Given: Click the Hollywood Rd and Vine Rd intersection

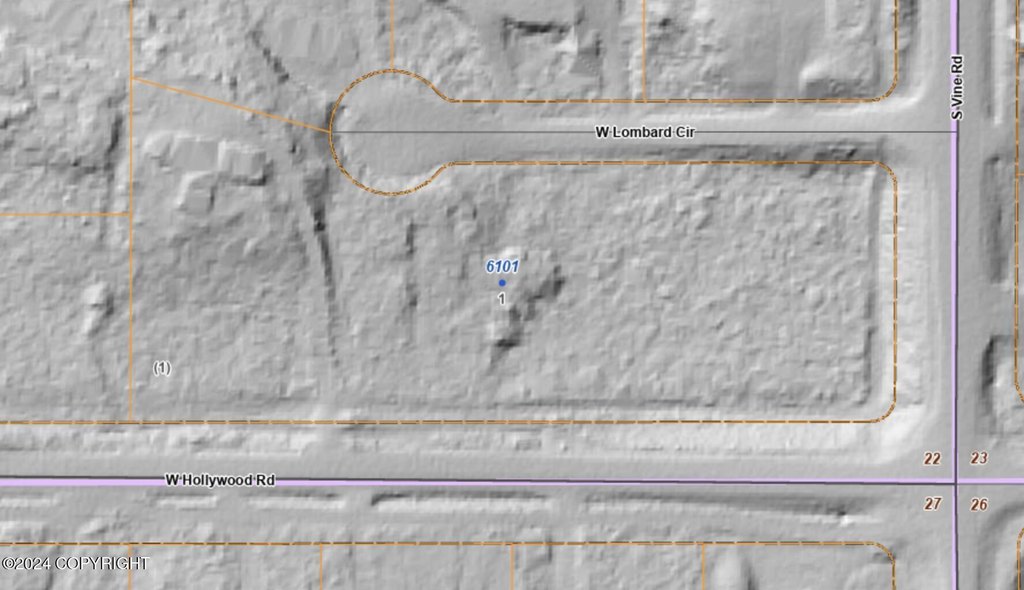Looking at the screenshot, I should (956, 482).
